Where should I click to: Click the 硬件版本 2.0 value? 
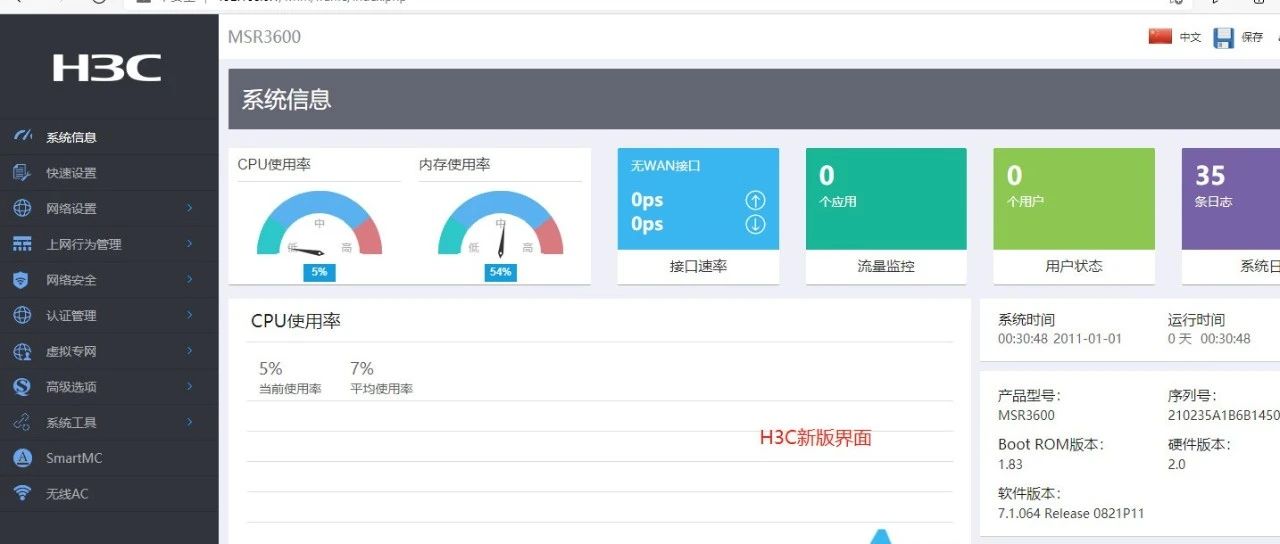pyautogui.click(x=1177, y=464)
